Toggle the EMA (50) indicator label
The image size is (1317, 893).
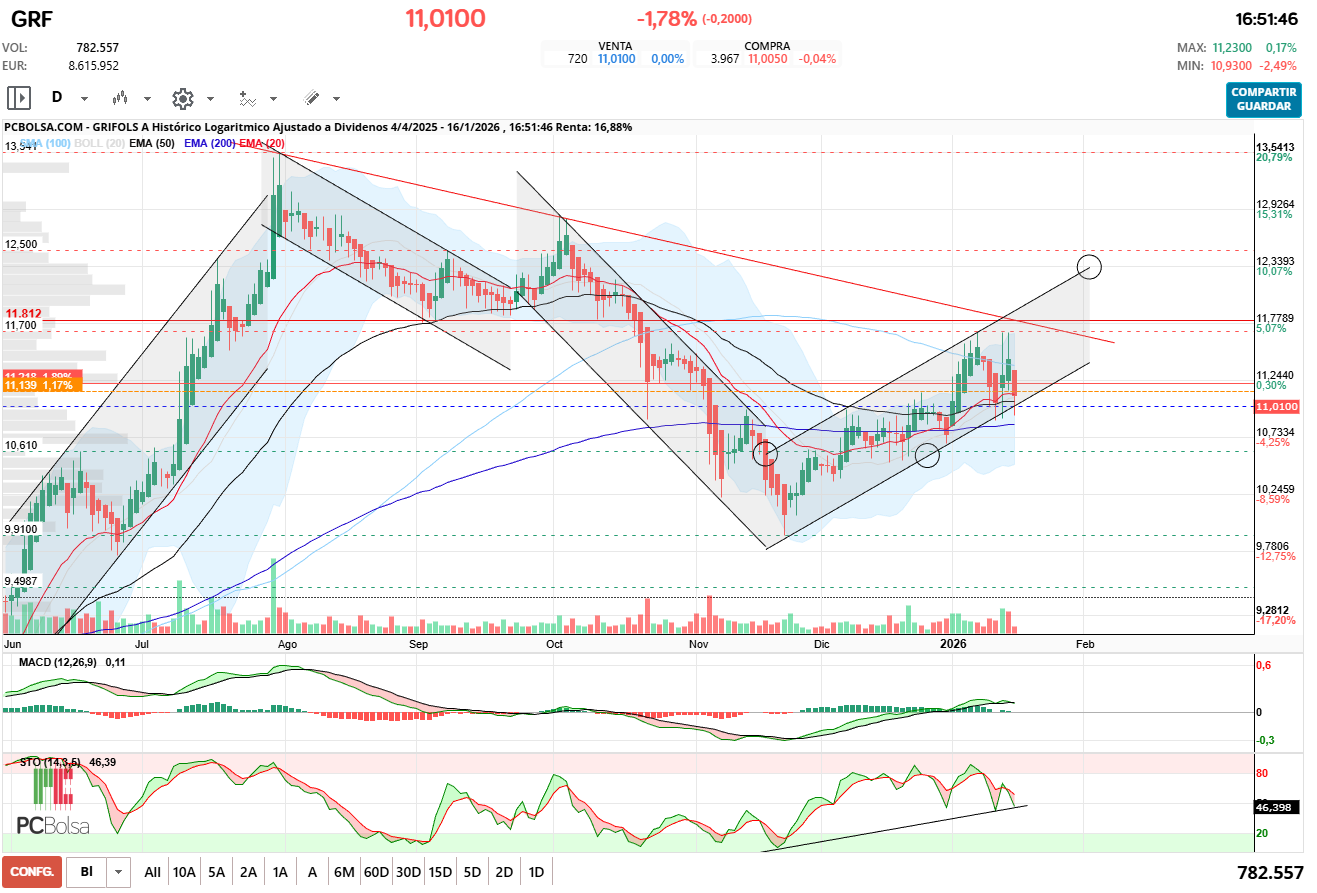[x=153, y=144]
